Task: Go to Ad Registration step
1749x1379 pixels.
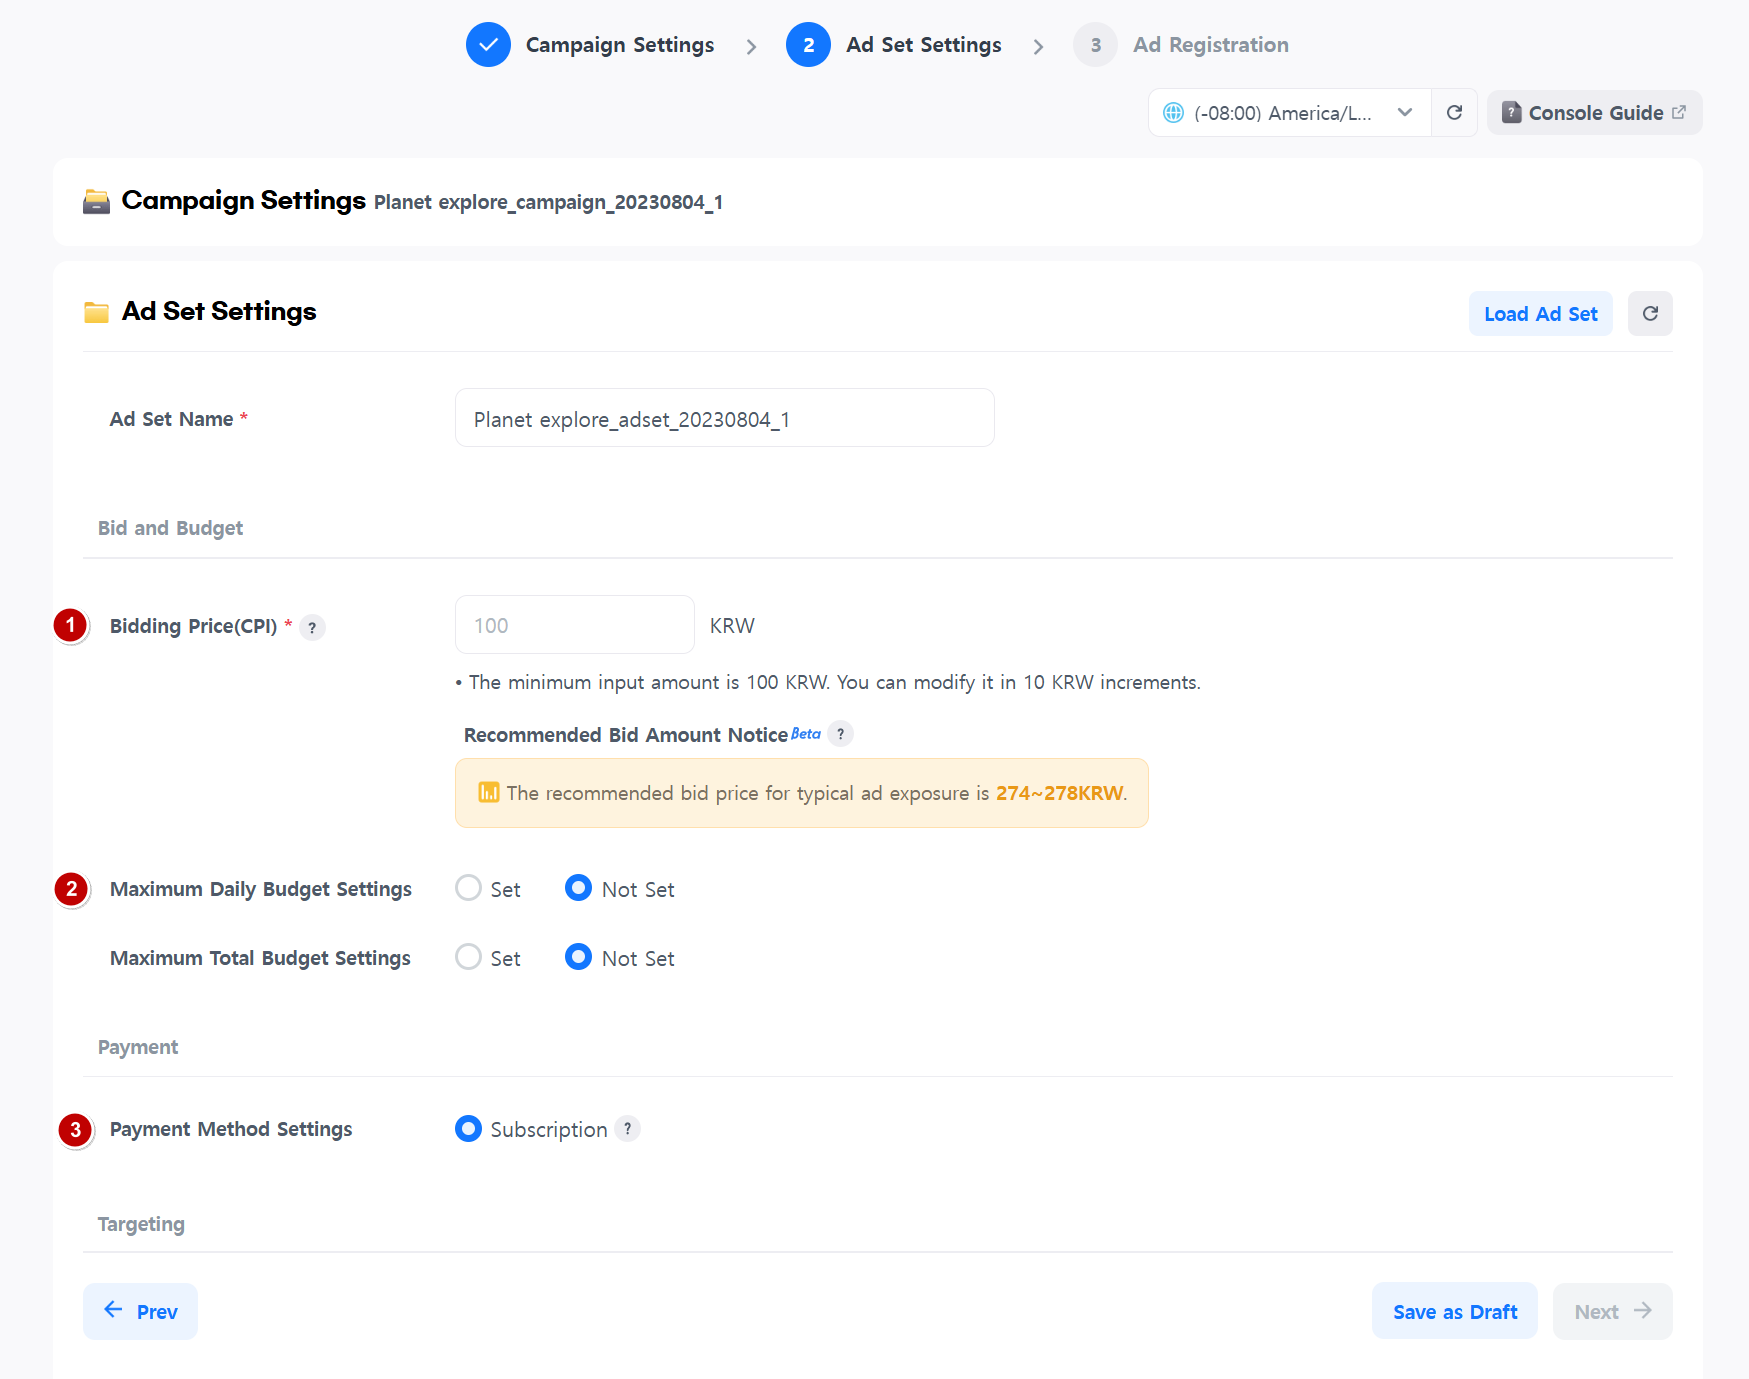Action: 1210,45
